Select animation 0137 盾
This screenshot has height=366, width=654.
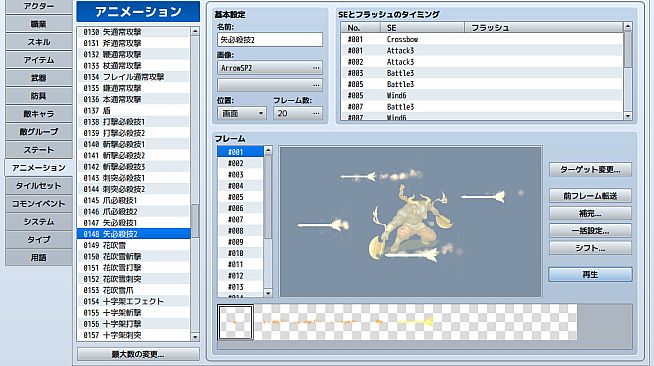[x=134, y=110]
